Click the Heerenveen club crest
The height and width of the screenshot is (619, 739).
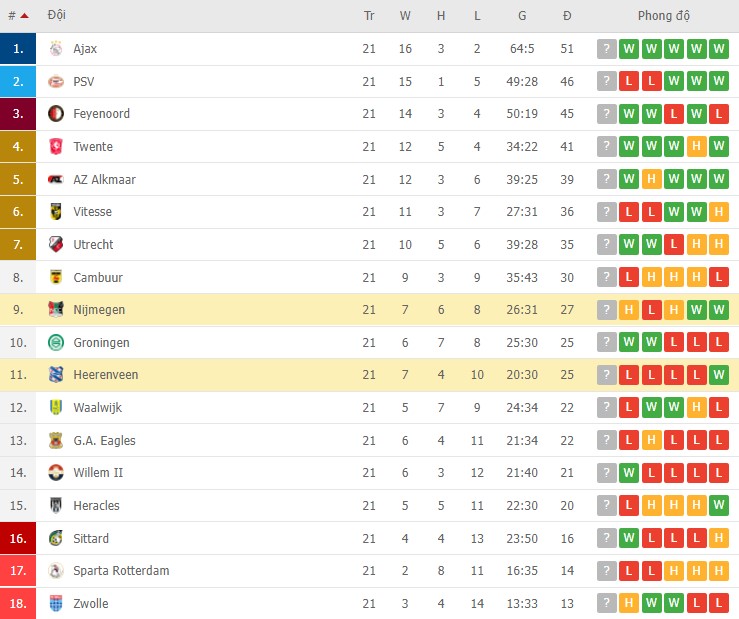pyautogui.click(x=56, y=375)
